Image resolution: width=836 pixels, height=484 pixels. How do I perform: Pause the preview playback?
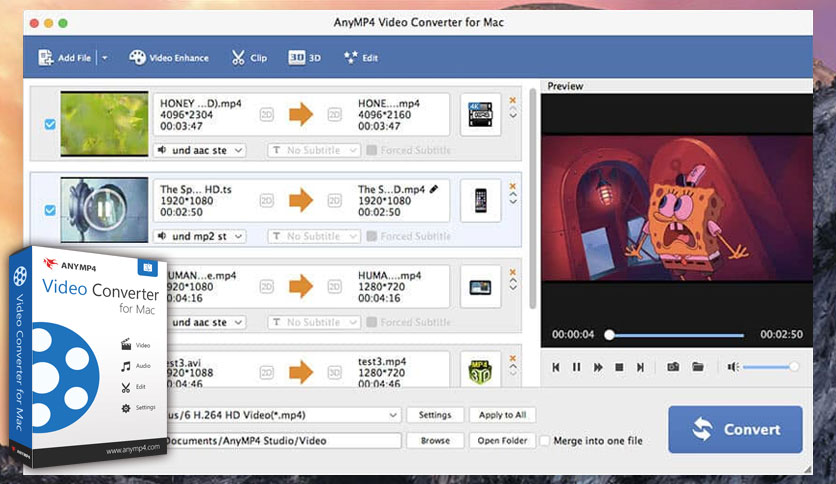point(576,367)
